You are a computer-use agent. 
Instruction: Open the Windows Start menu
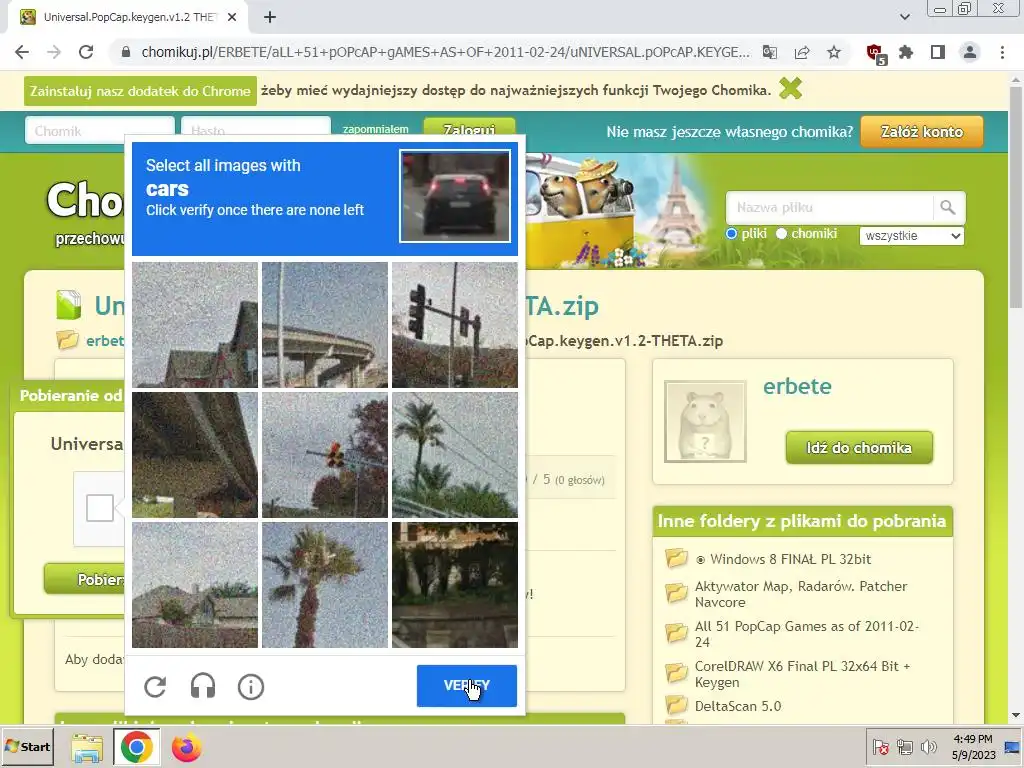tap(27, 746)
